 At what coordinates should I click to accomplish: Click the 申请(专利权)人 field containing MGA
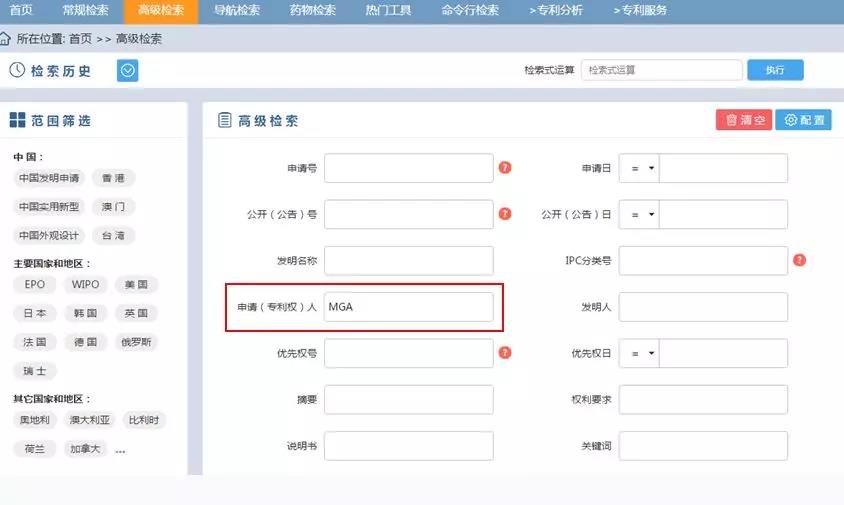(408, 307)
